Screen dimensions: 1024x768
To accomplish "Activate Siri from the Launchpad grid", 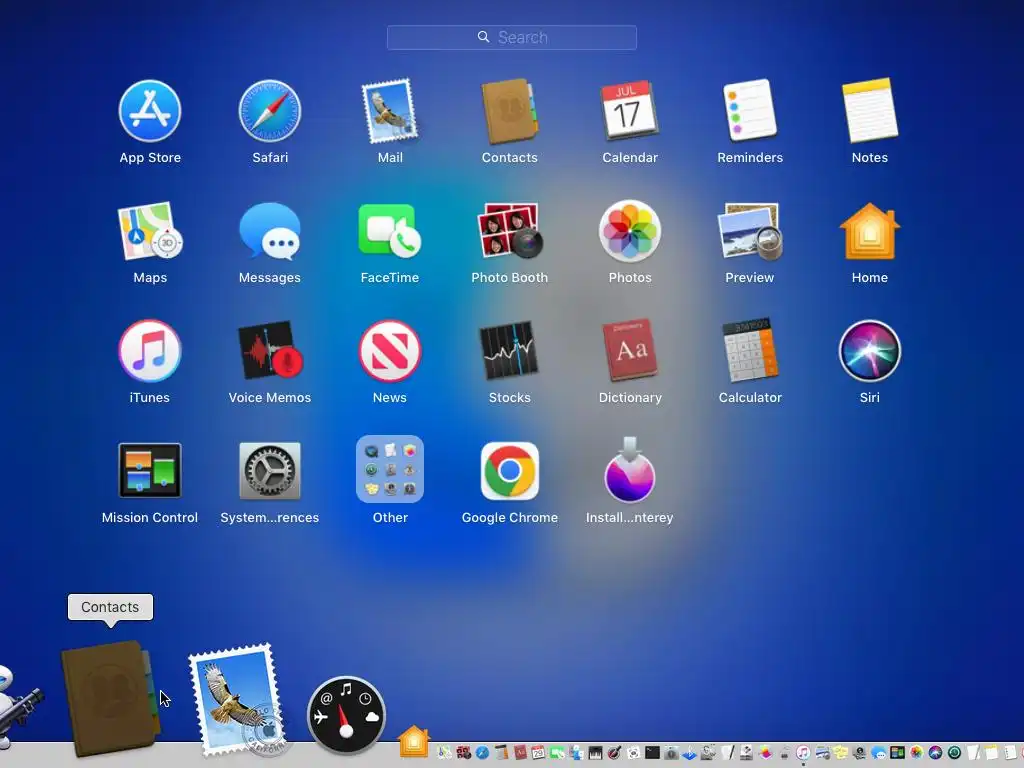I will (x=870, y=351).
